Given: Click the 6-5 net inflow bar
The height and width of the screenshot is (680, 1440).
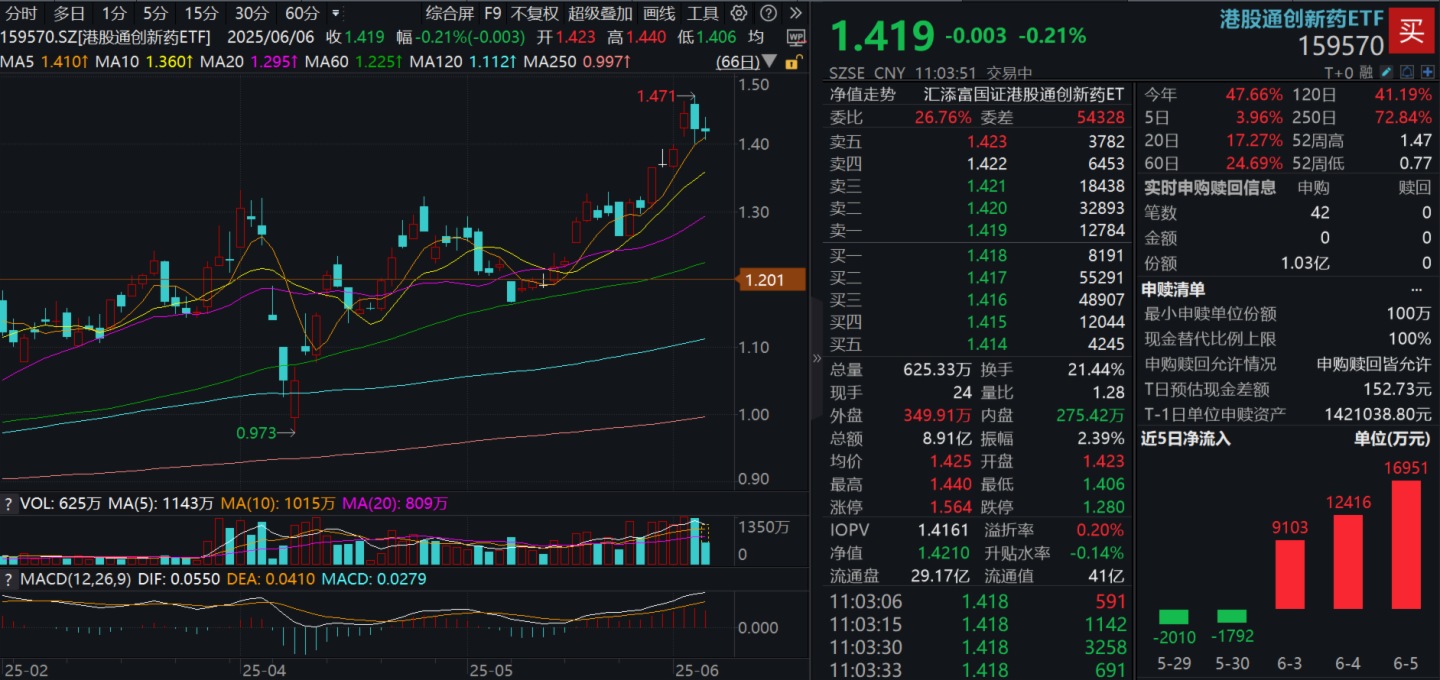Looking at the screenshot, I should [1405, 544].
